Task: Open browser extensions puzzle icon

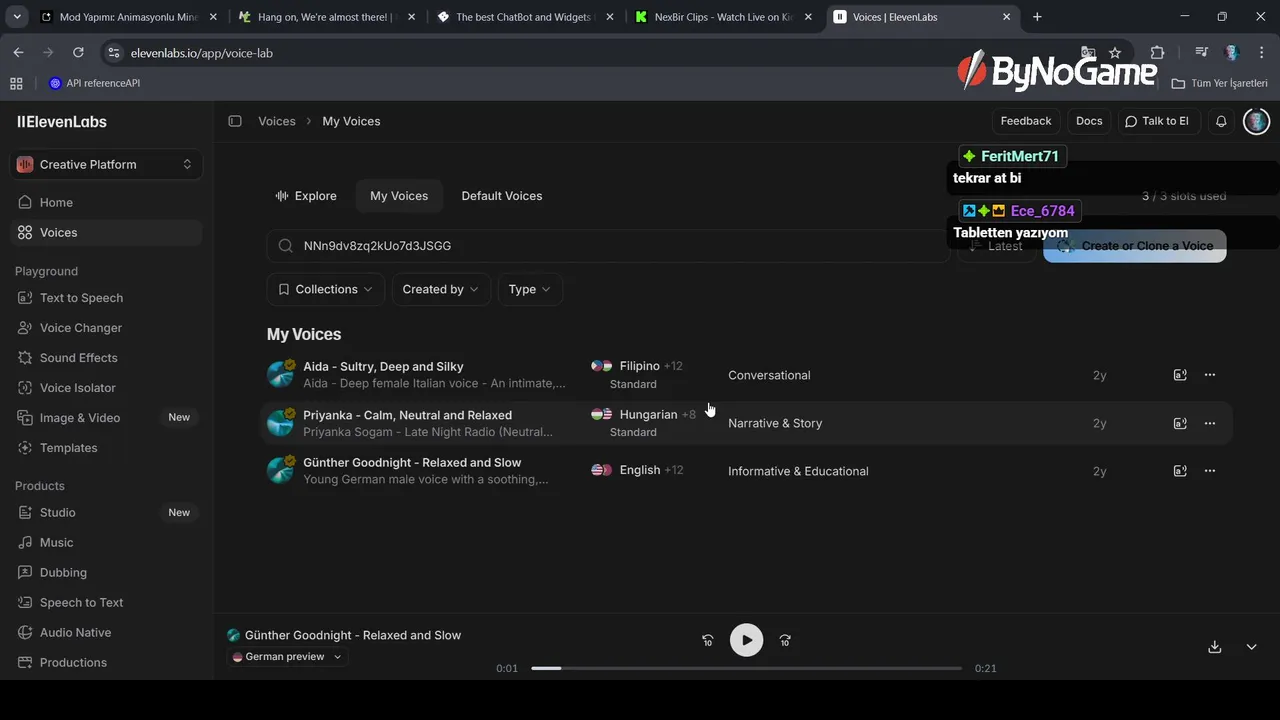Action: click(1158, 53)
